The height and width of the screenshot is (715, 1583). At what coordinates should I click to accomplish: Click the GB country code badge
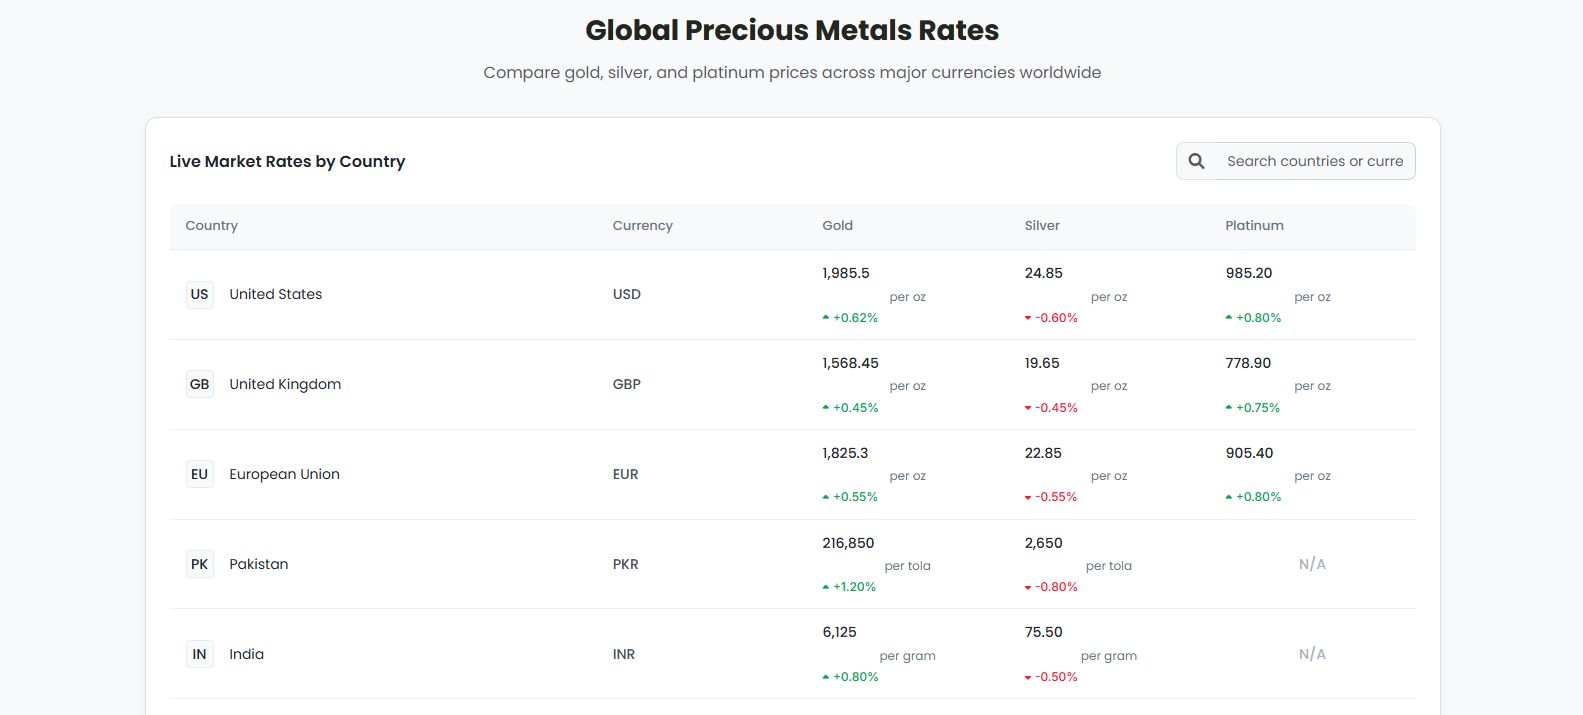click(200, 384)
